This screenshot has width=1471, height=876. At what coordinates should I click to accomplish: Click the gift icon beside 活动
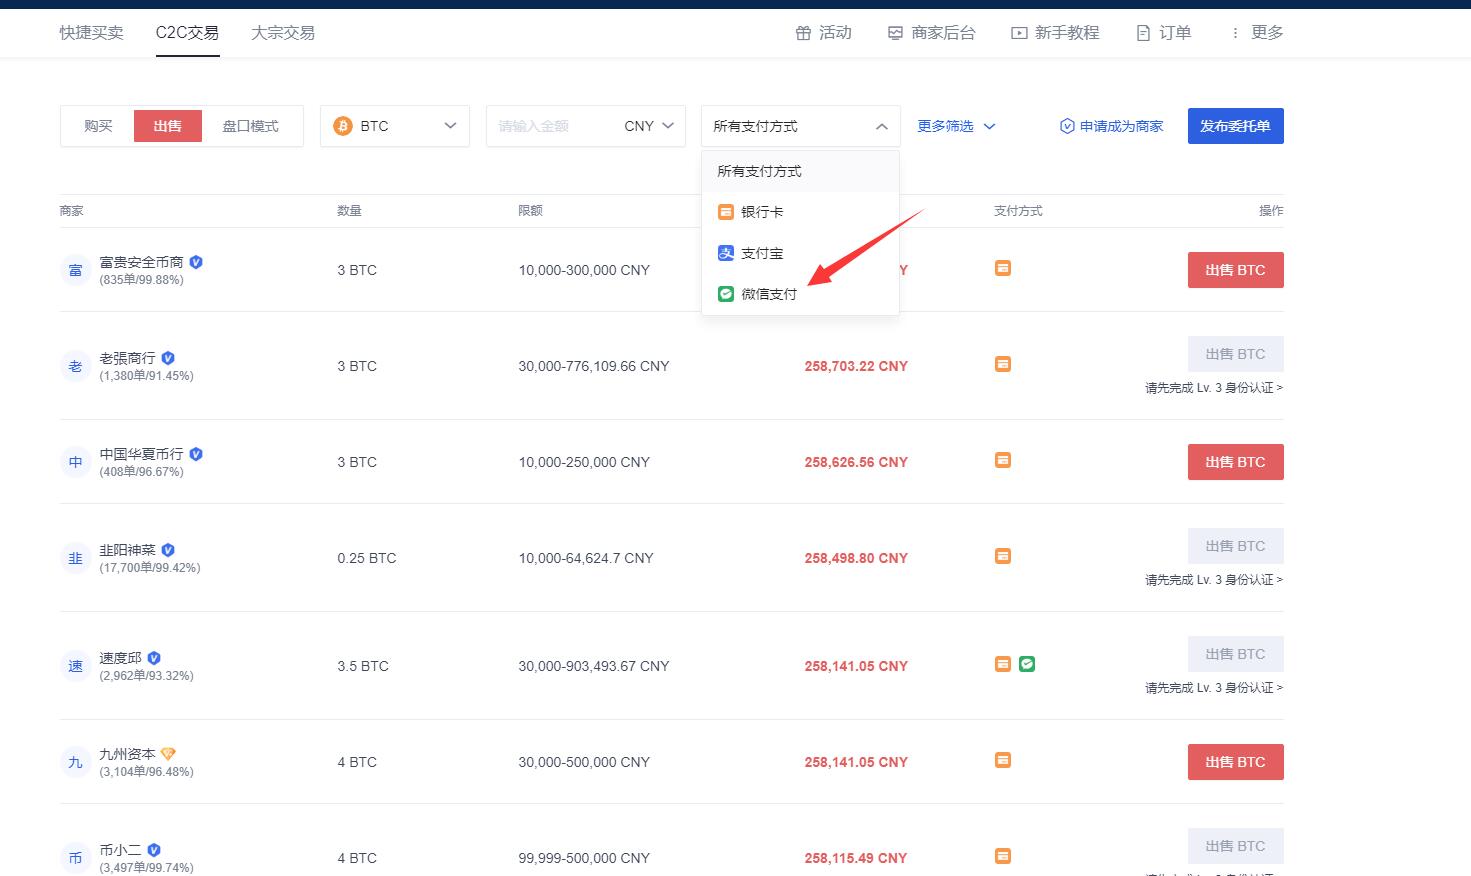(x=803, y=31)
